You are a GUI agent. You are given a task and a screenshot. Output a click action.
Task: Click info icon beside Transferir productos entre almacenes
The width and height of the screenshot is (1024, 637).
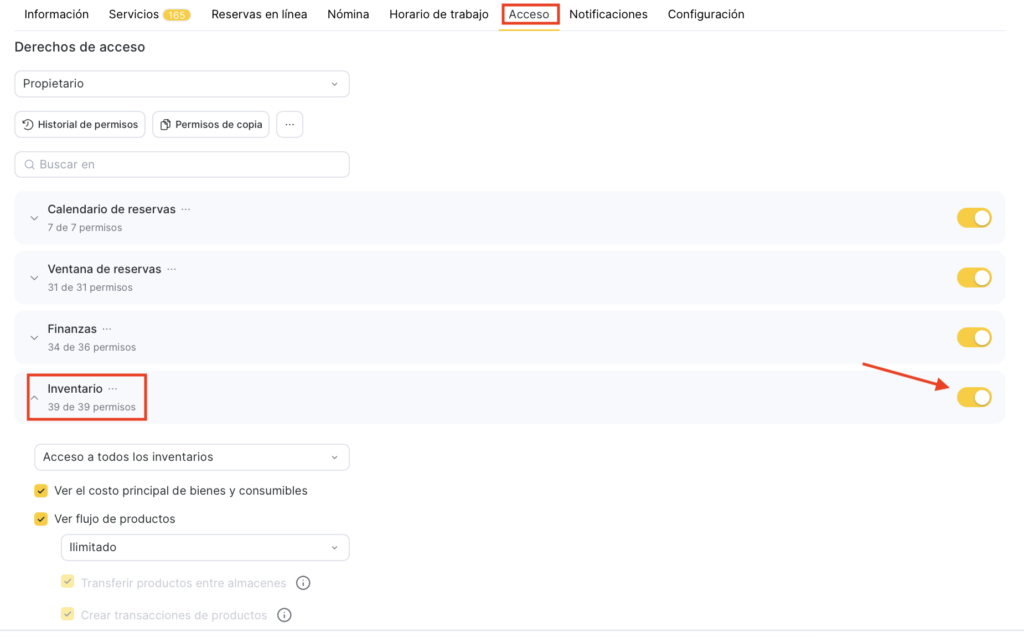[303, 583]
